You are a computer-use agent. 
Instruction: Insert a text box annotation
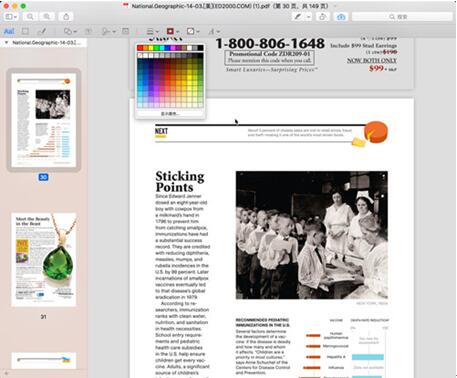pyautogui.click(x=88, y=31)
